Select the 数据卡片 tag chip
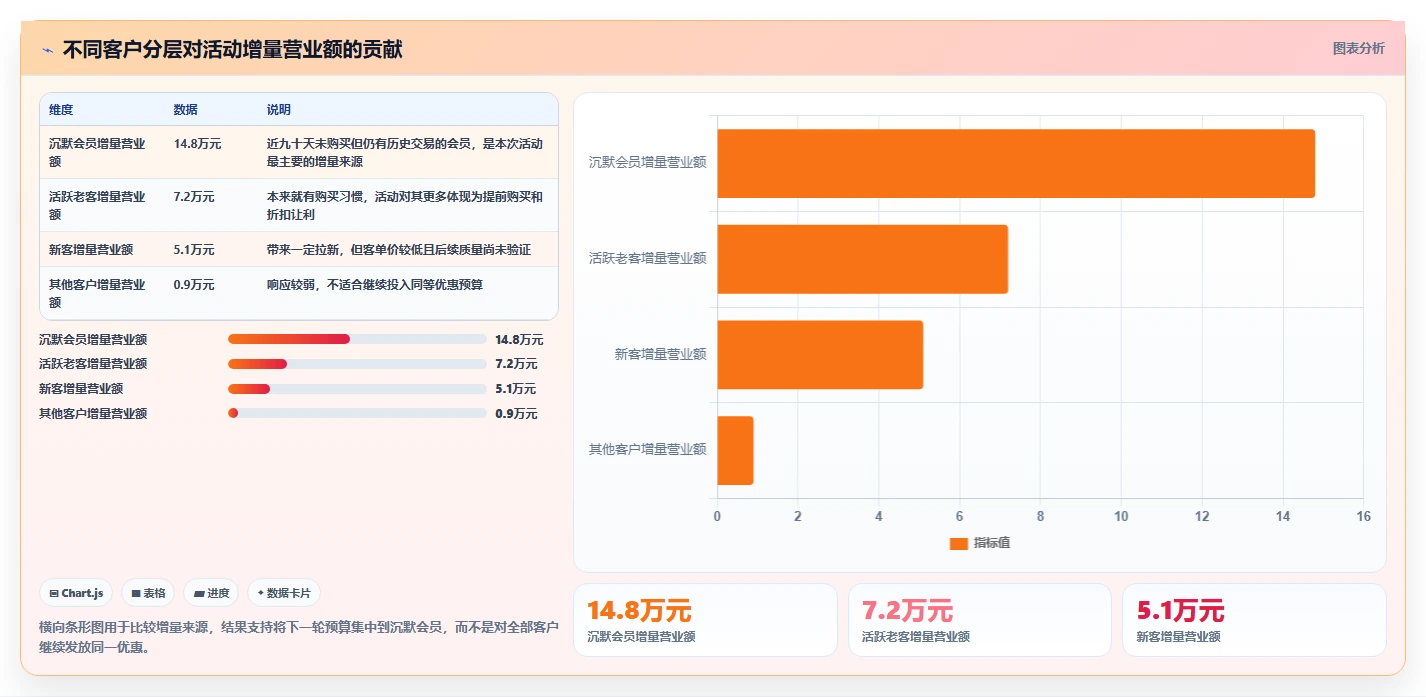The width and height of the screenshot is (1426, 697). tap(284, 593)
